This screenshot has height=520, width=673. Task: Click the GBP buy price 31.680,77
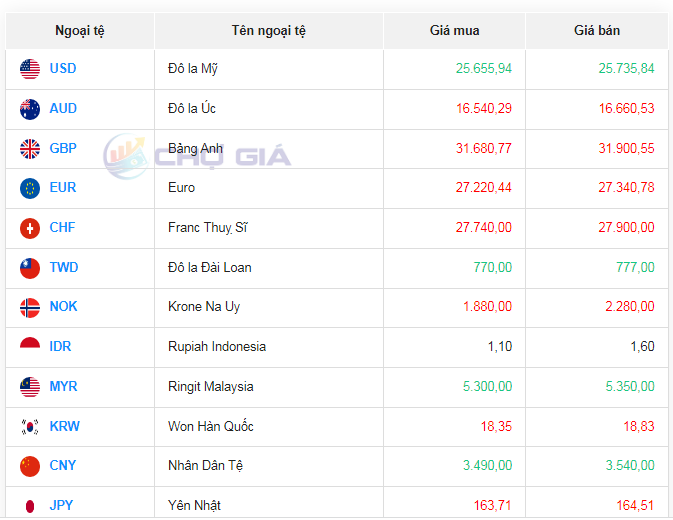pos(484,148)
